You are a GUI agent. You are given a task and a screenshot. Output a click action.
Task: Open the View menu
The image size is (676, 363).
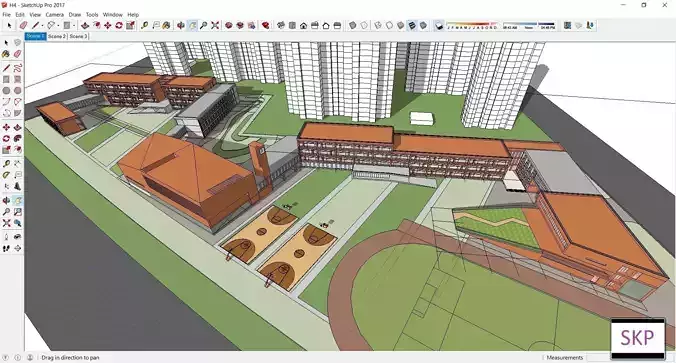tap(35, 15)
